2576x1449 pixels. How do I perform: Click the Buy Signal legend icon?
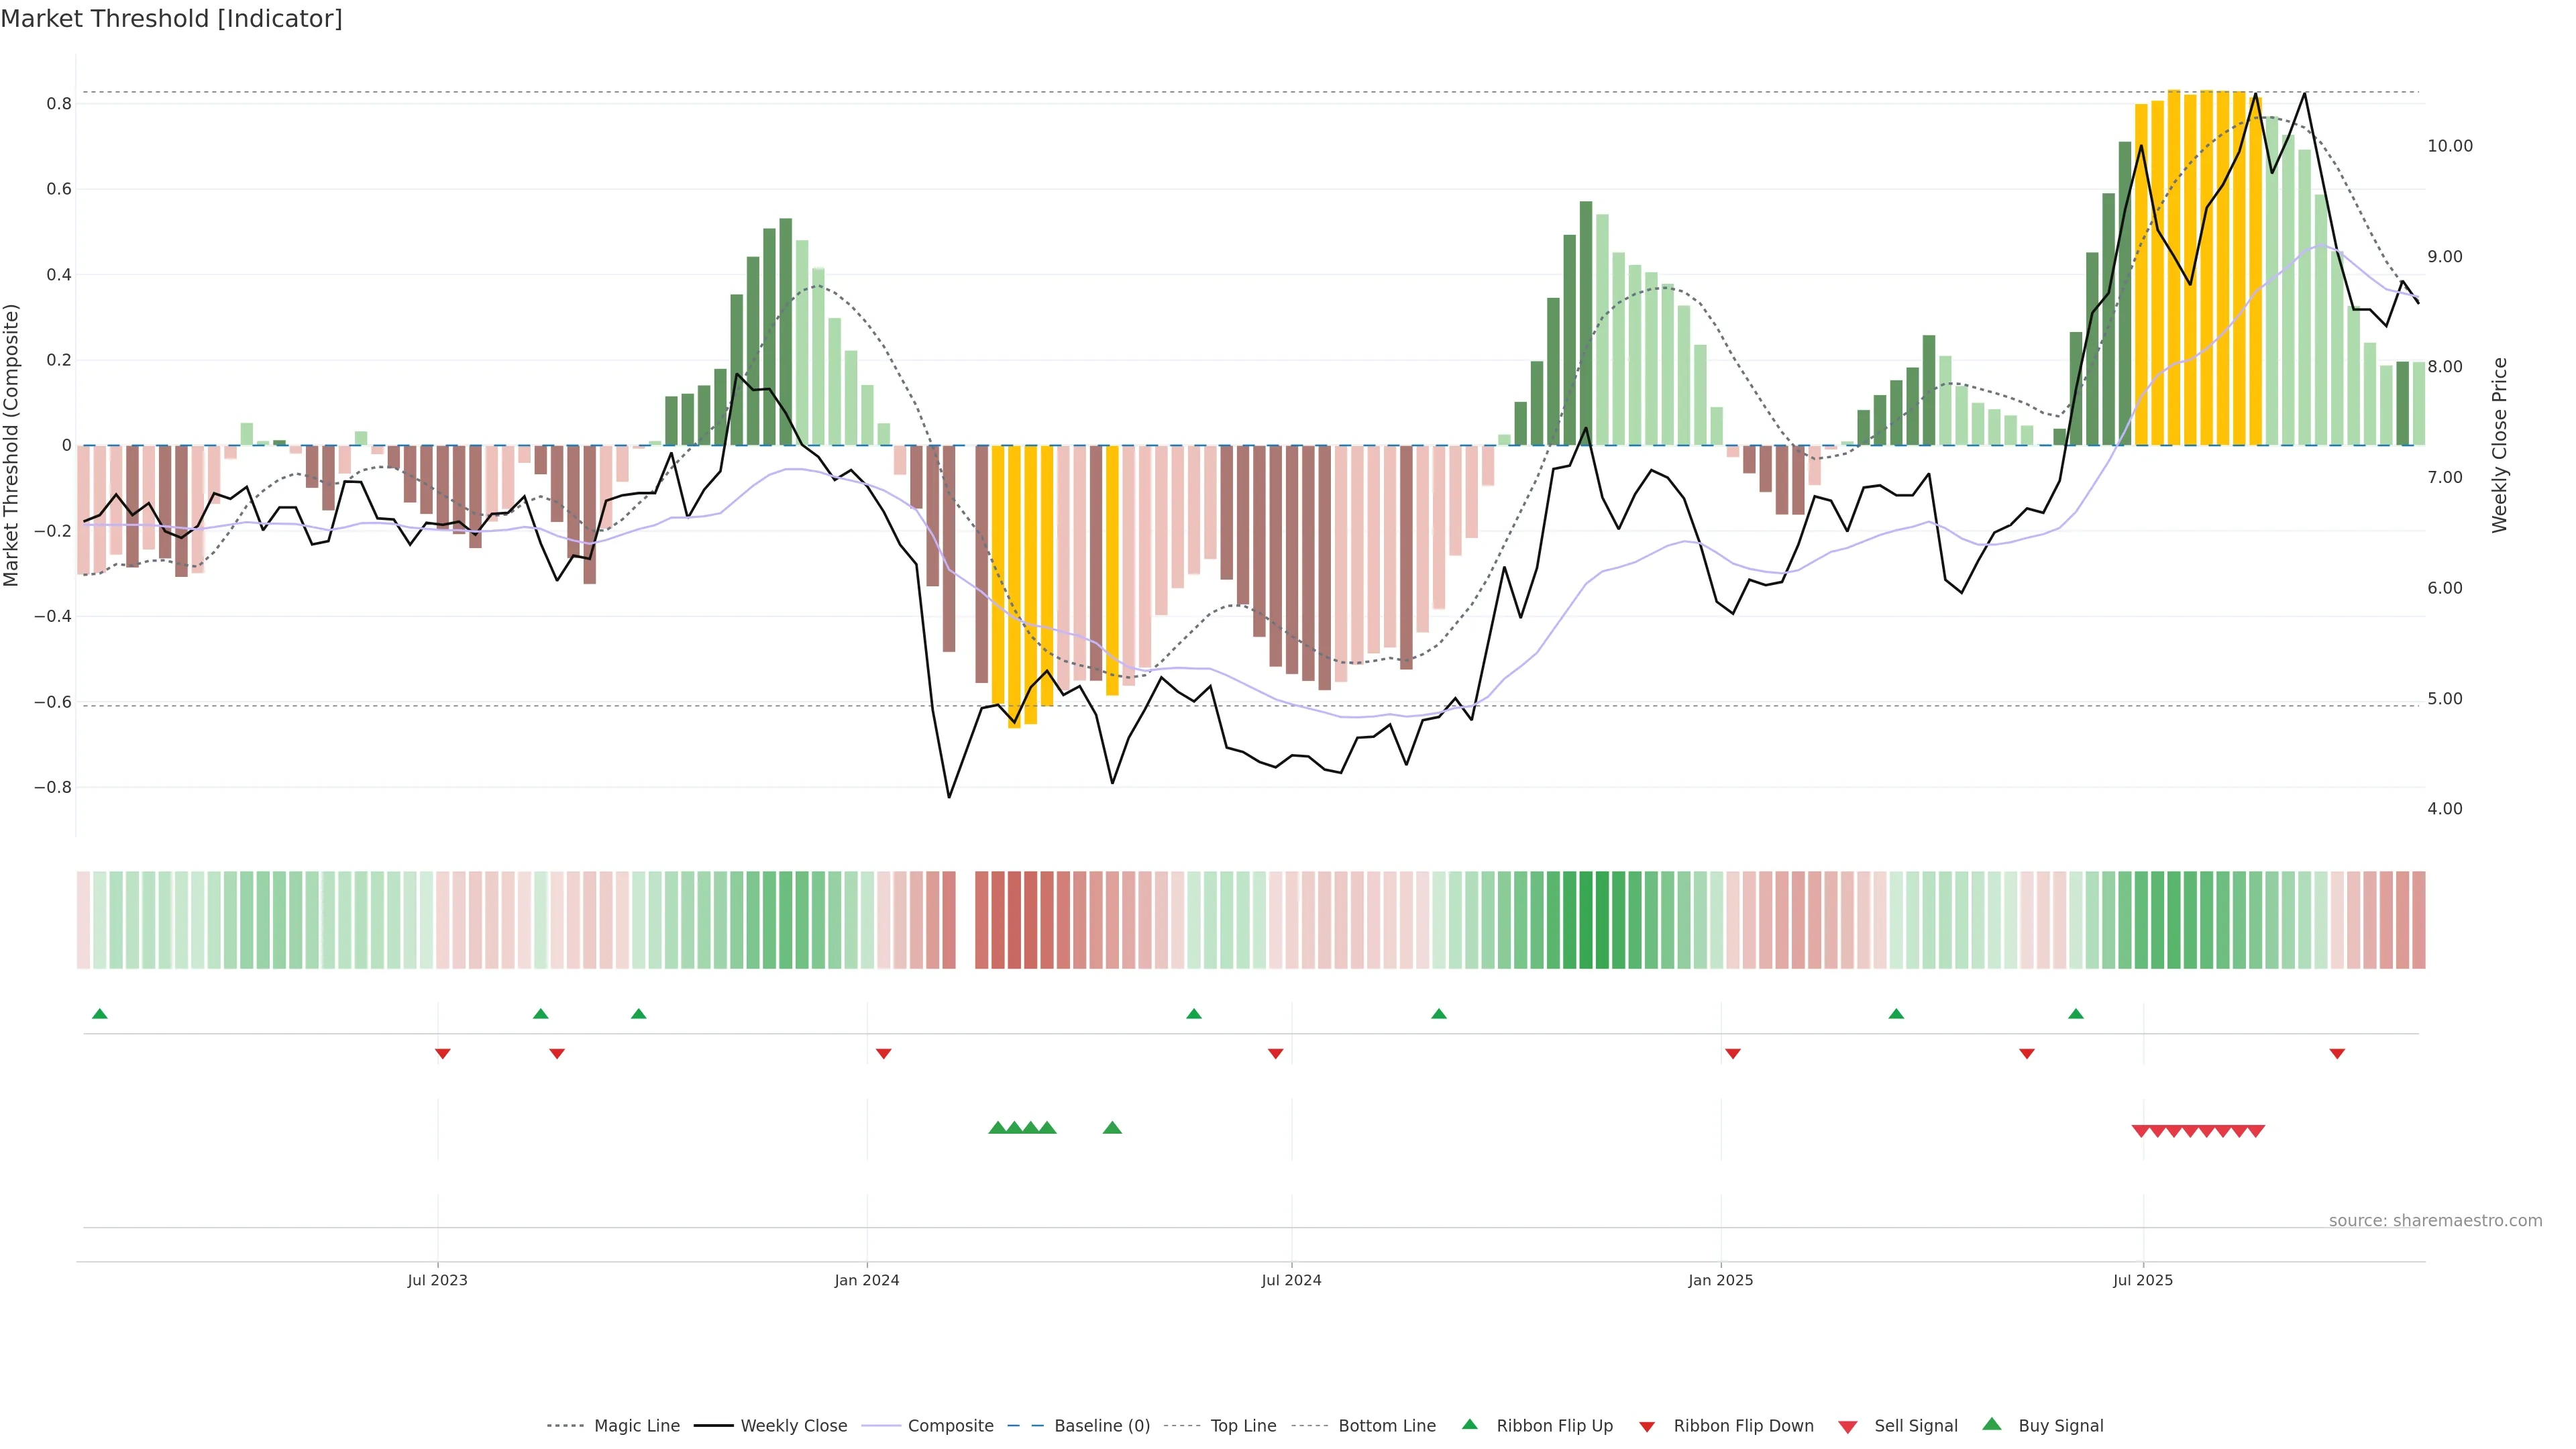(x=1992, y=1424)
